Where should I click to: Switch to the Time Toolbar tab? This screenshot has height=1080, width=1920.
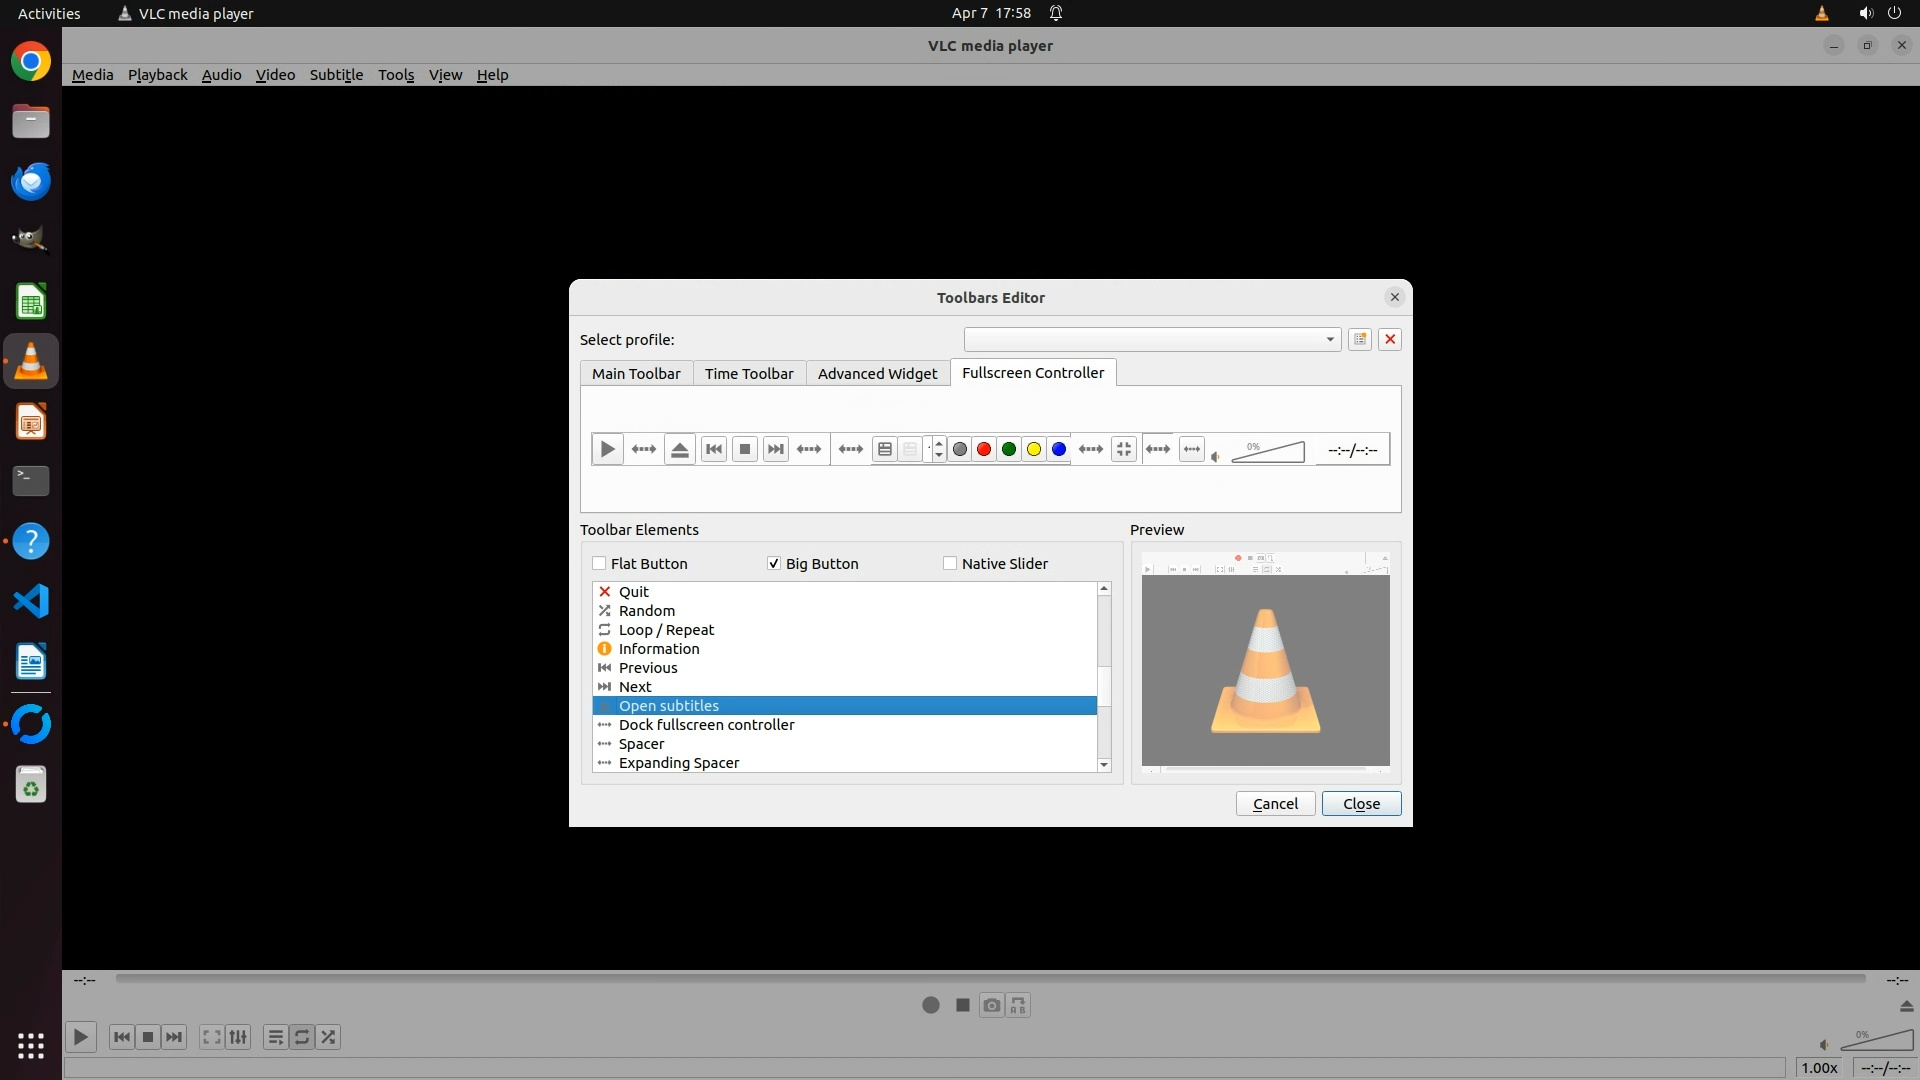[749, 373]
